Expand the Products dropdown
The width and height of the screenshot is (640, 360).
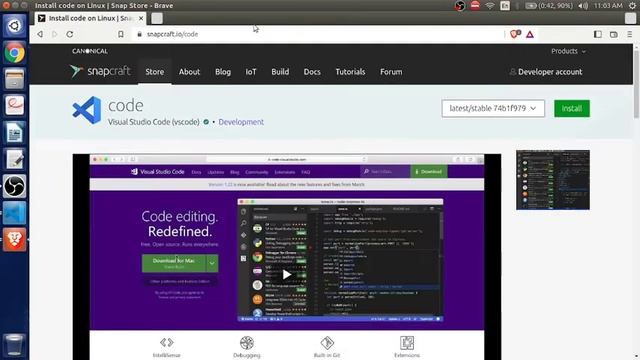point(568,51)
